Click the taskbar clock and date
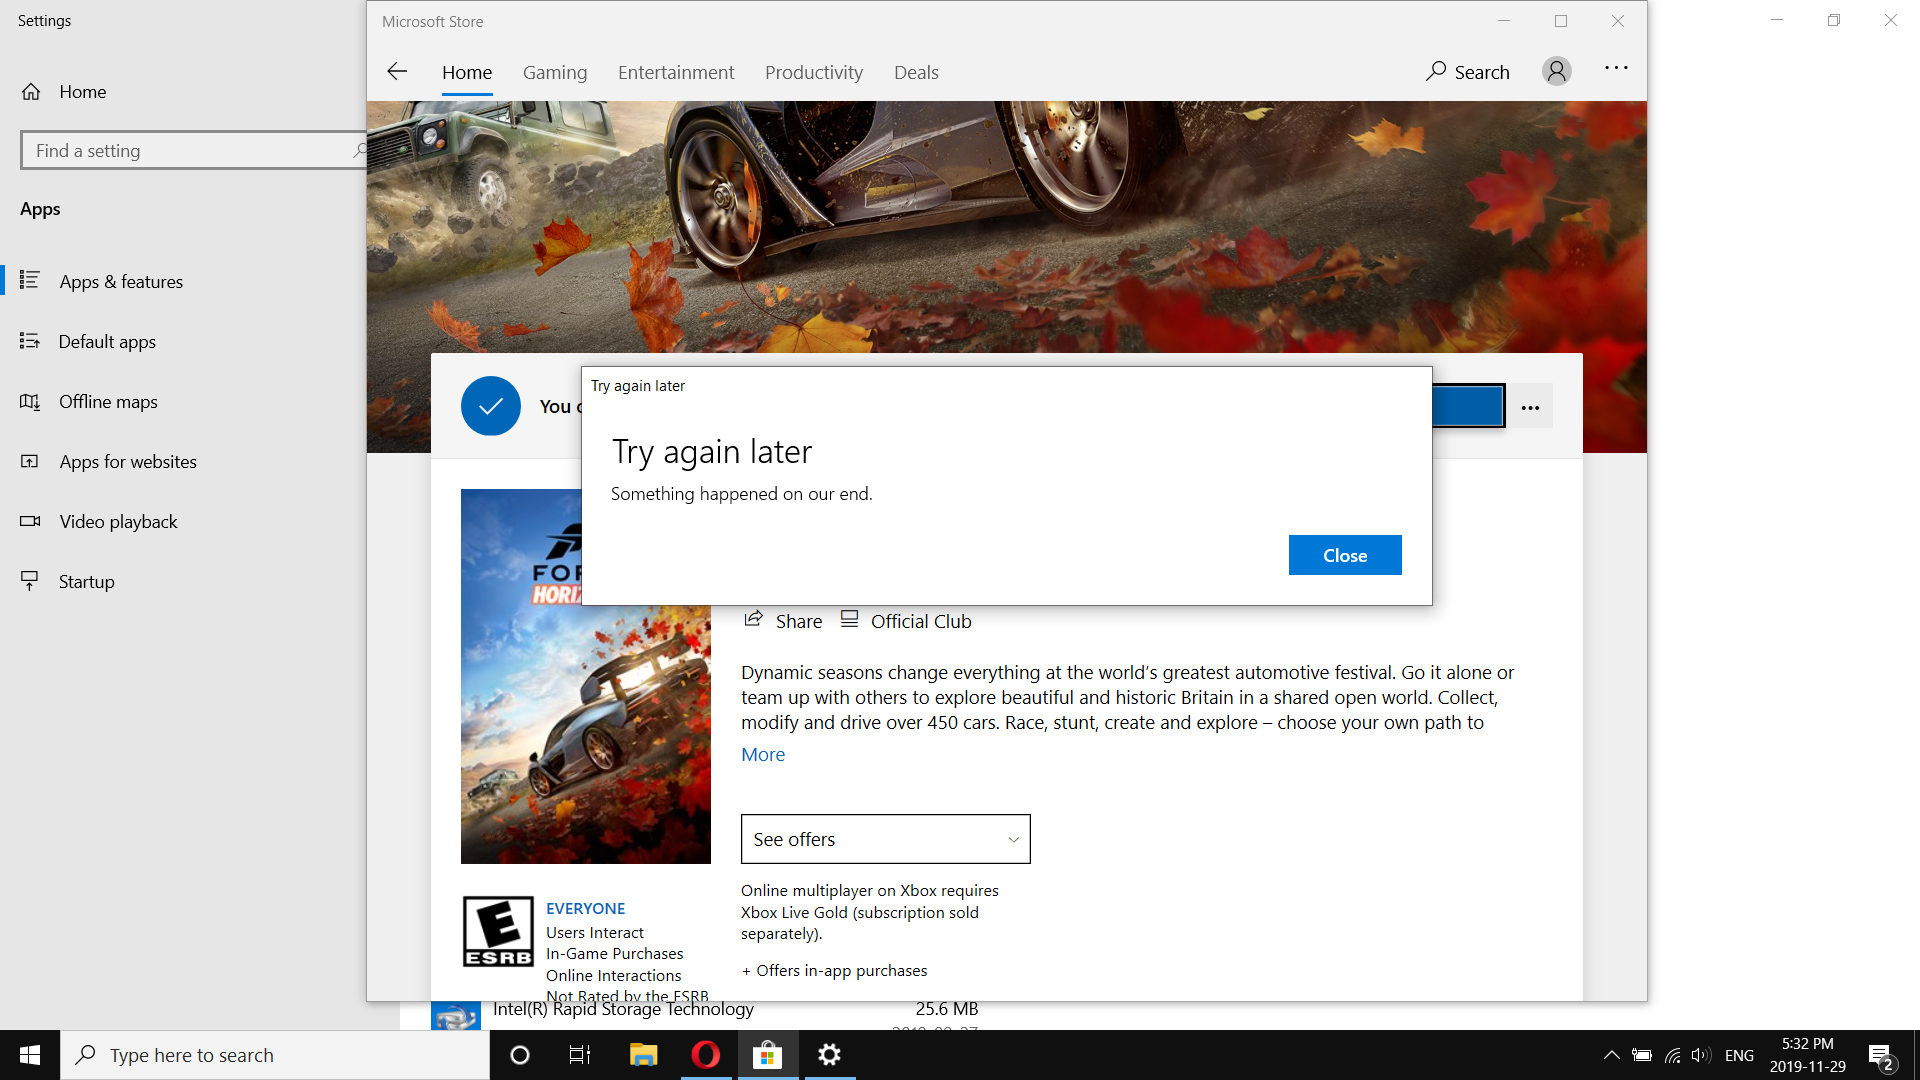 tap(1807, 1055)
